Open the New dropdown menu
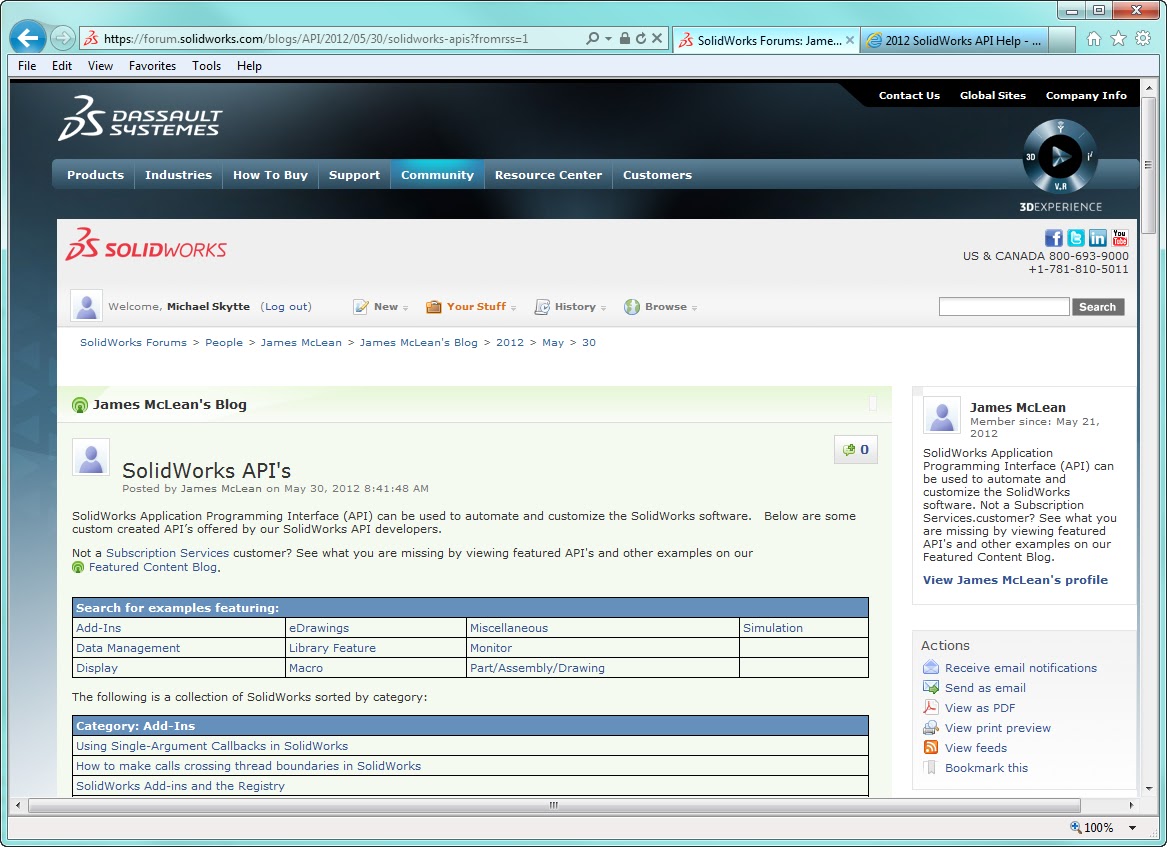The height and width of the screenshot is (847, 1167). pyautogui.click(x=380, y=307)
